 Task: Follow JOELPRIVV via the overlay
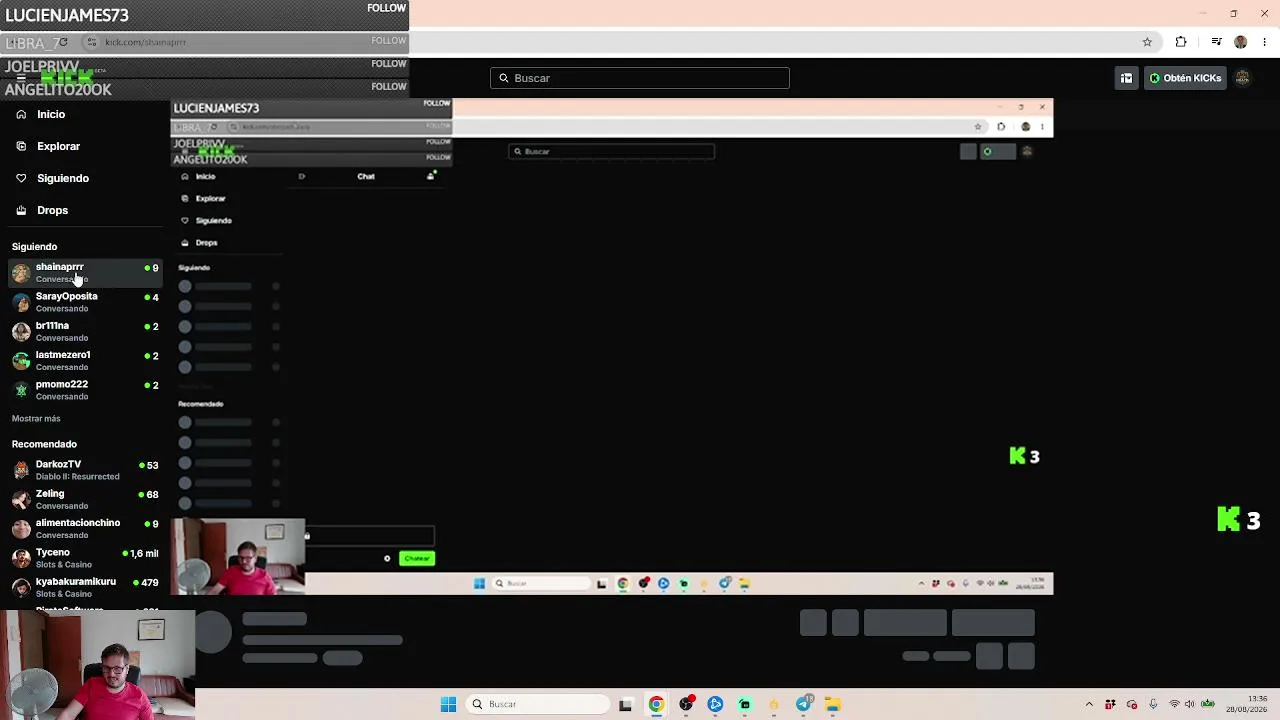[388, 64]
